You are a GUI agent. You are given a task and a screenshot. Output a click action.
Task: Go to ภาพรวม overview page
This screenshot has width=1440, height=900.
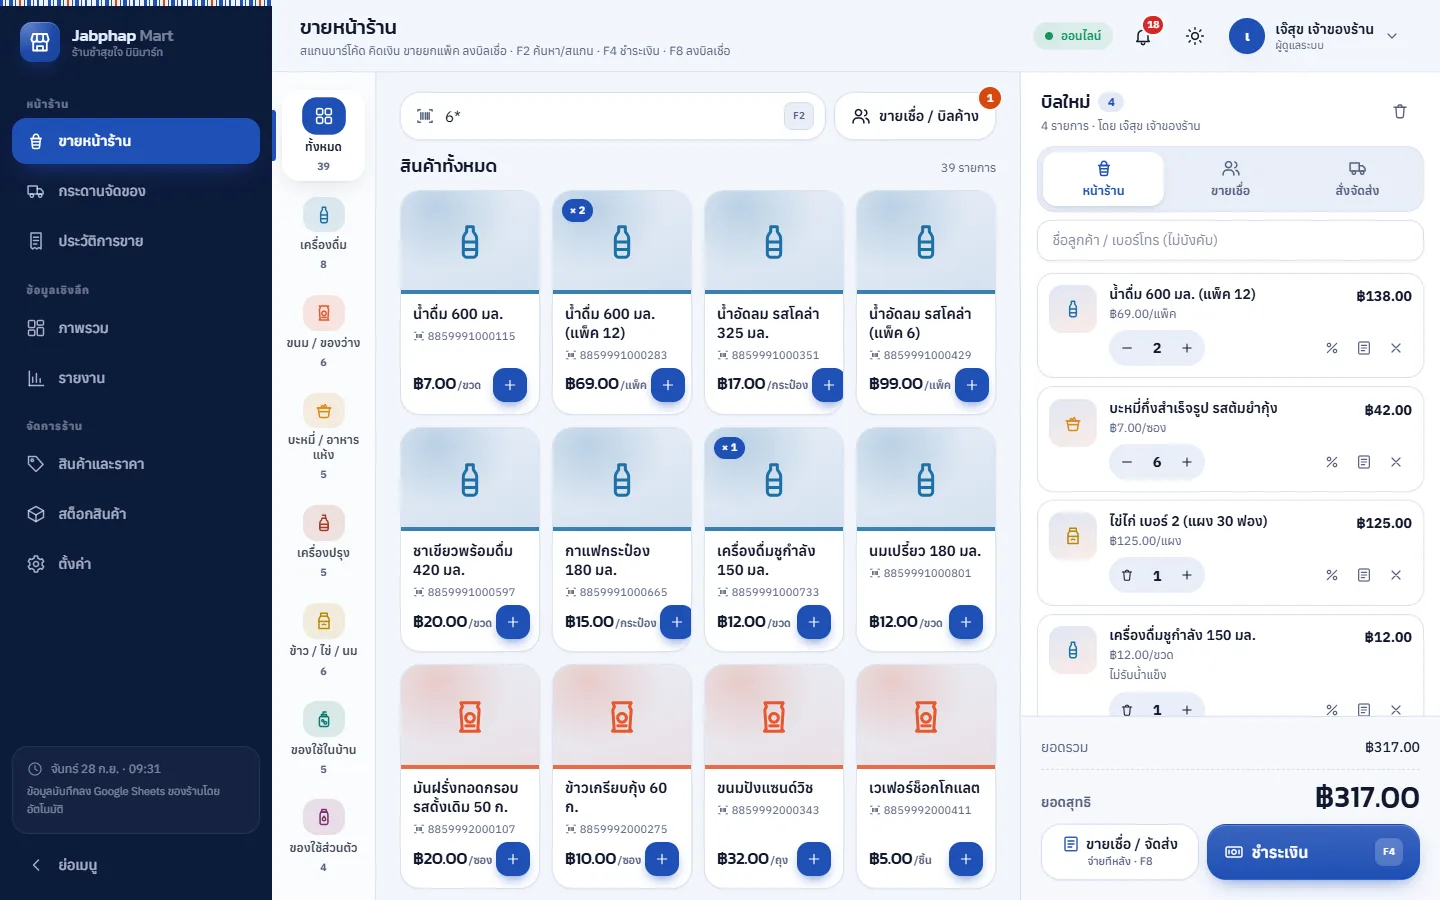coord(136,328)
